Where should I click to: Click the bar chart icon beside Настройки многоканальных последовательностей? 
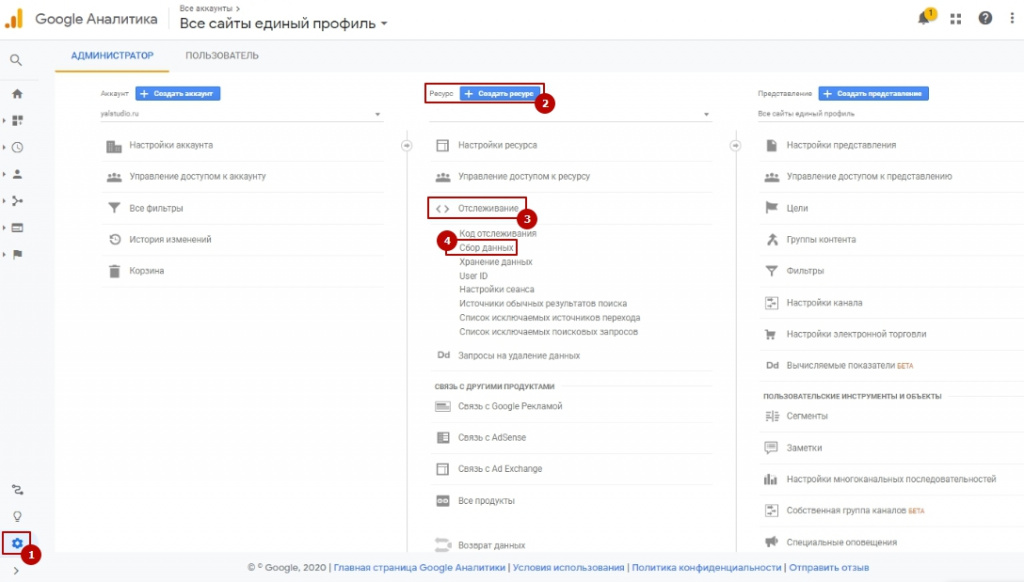tap(771, 479)
